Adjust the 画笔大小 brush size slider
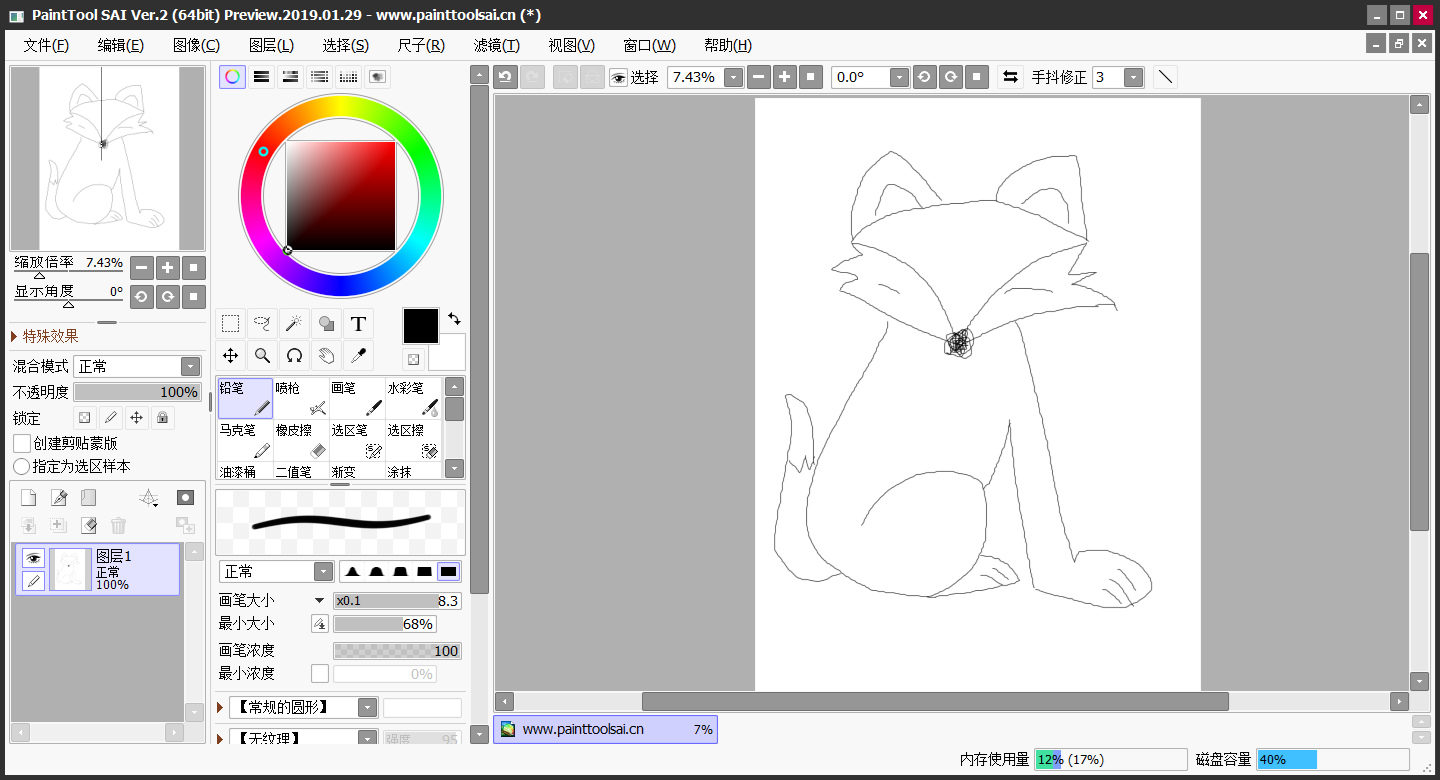1440x780 pixels. click(x=397, y=601)
